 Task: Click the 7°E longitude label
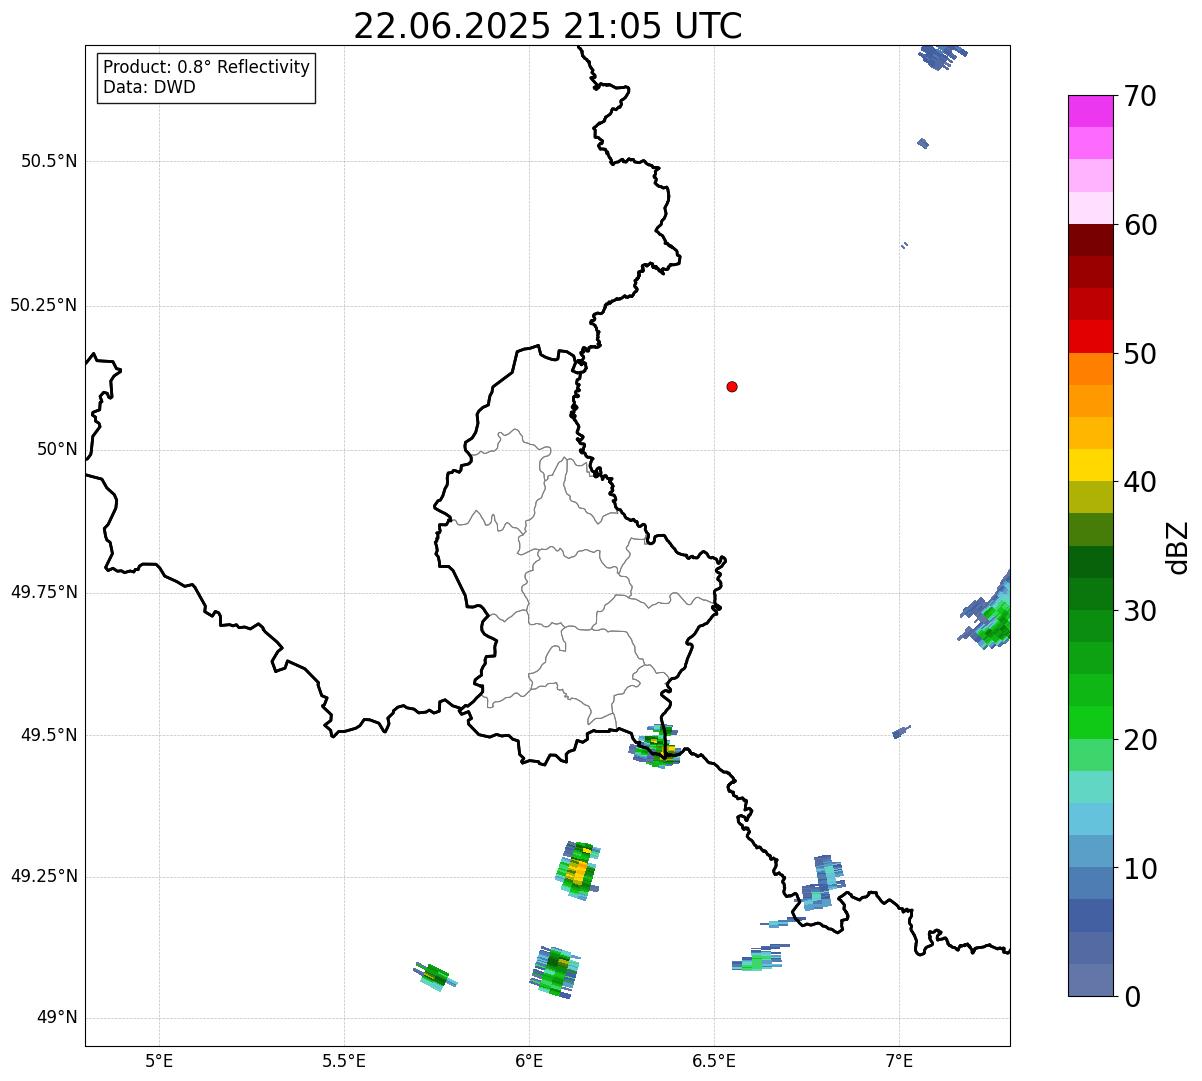tap(899, 1060)
